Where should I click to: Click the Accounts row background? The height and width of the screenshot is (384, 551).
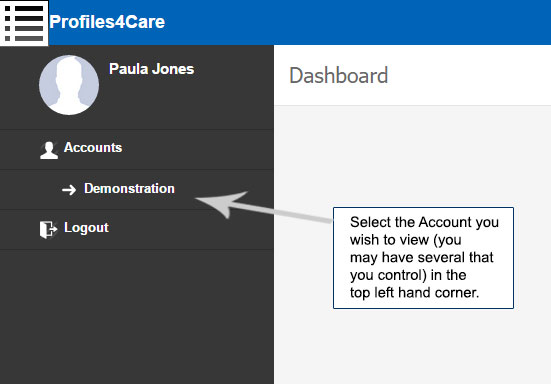[137, 150]
